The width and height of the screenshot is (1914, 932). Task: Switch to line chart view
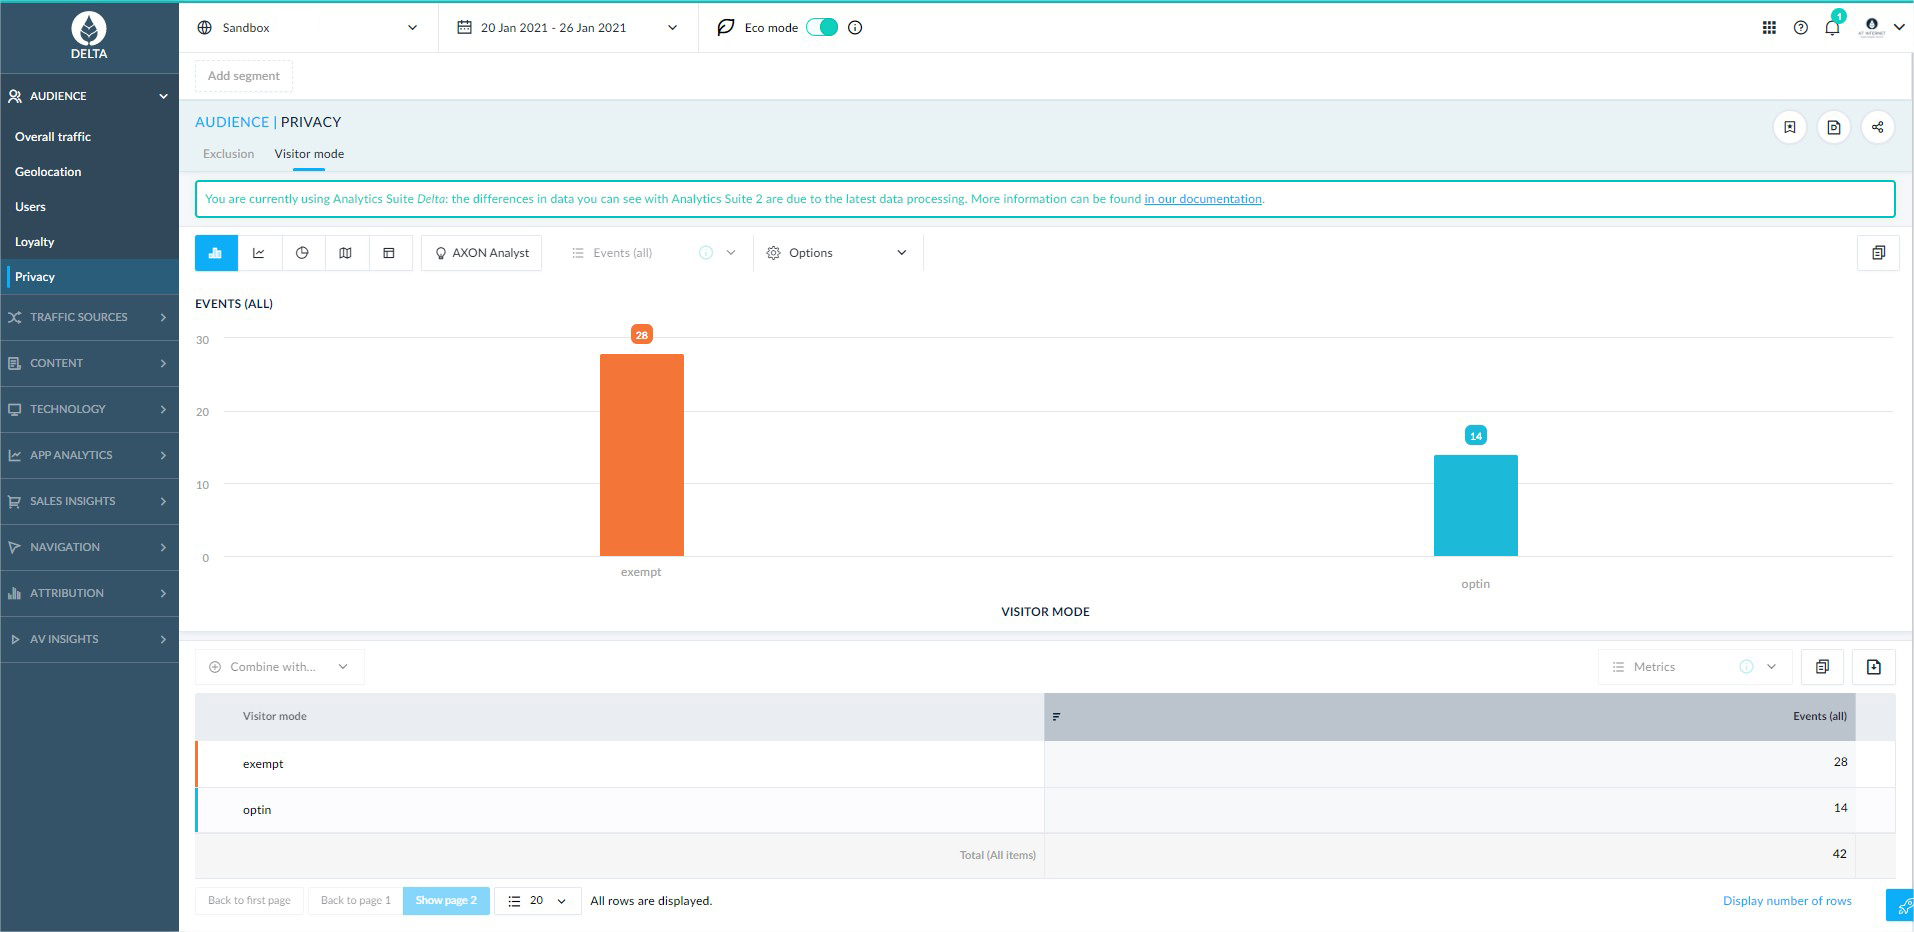(x=259, y=253)
